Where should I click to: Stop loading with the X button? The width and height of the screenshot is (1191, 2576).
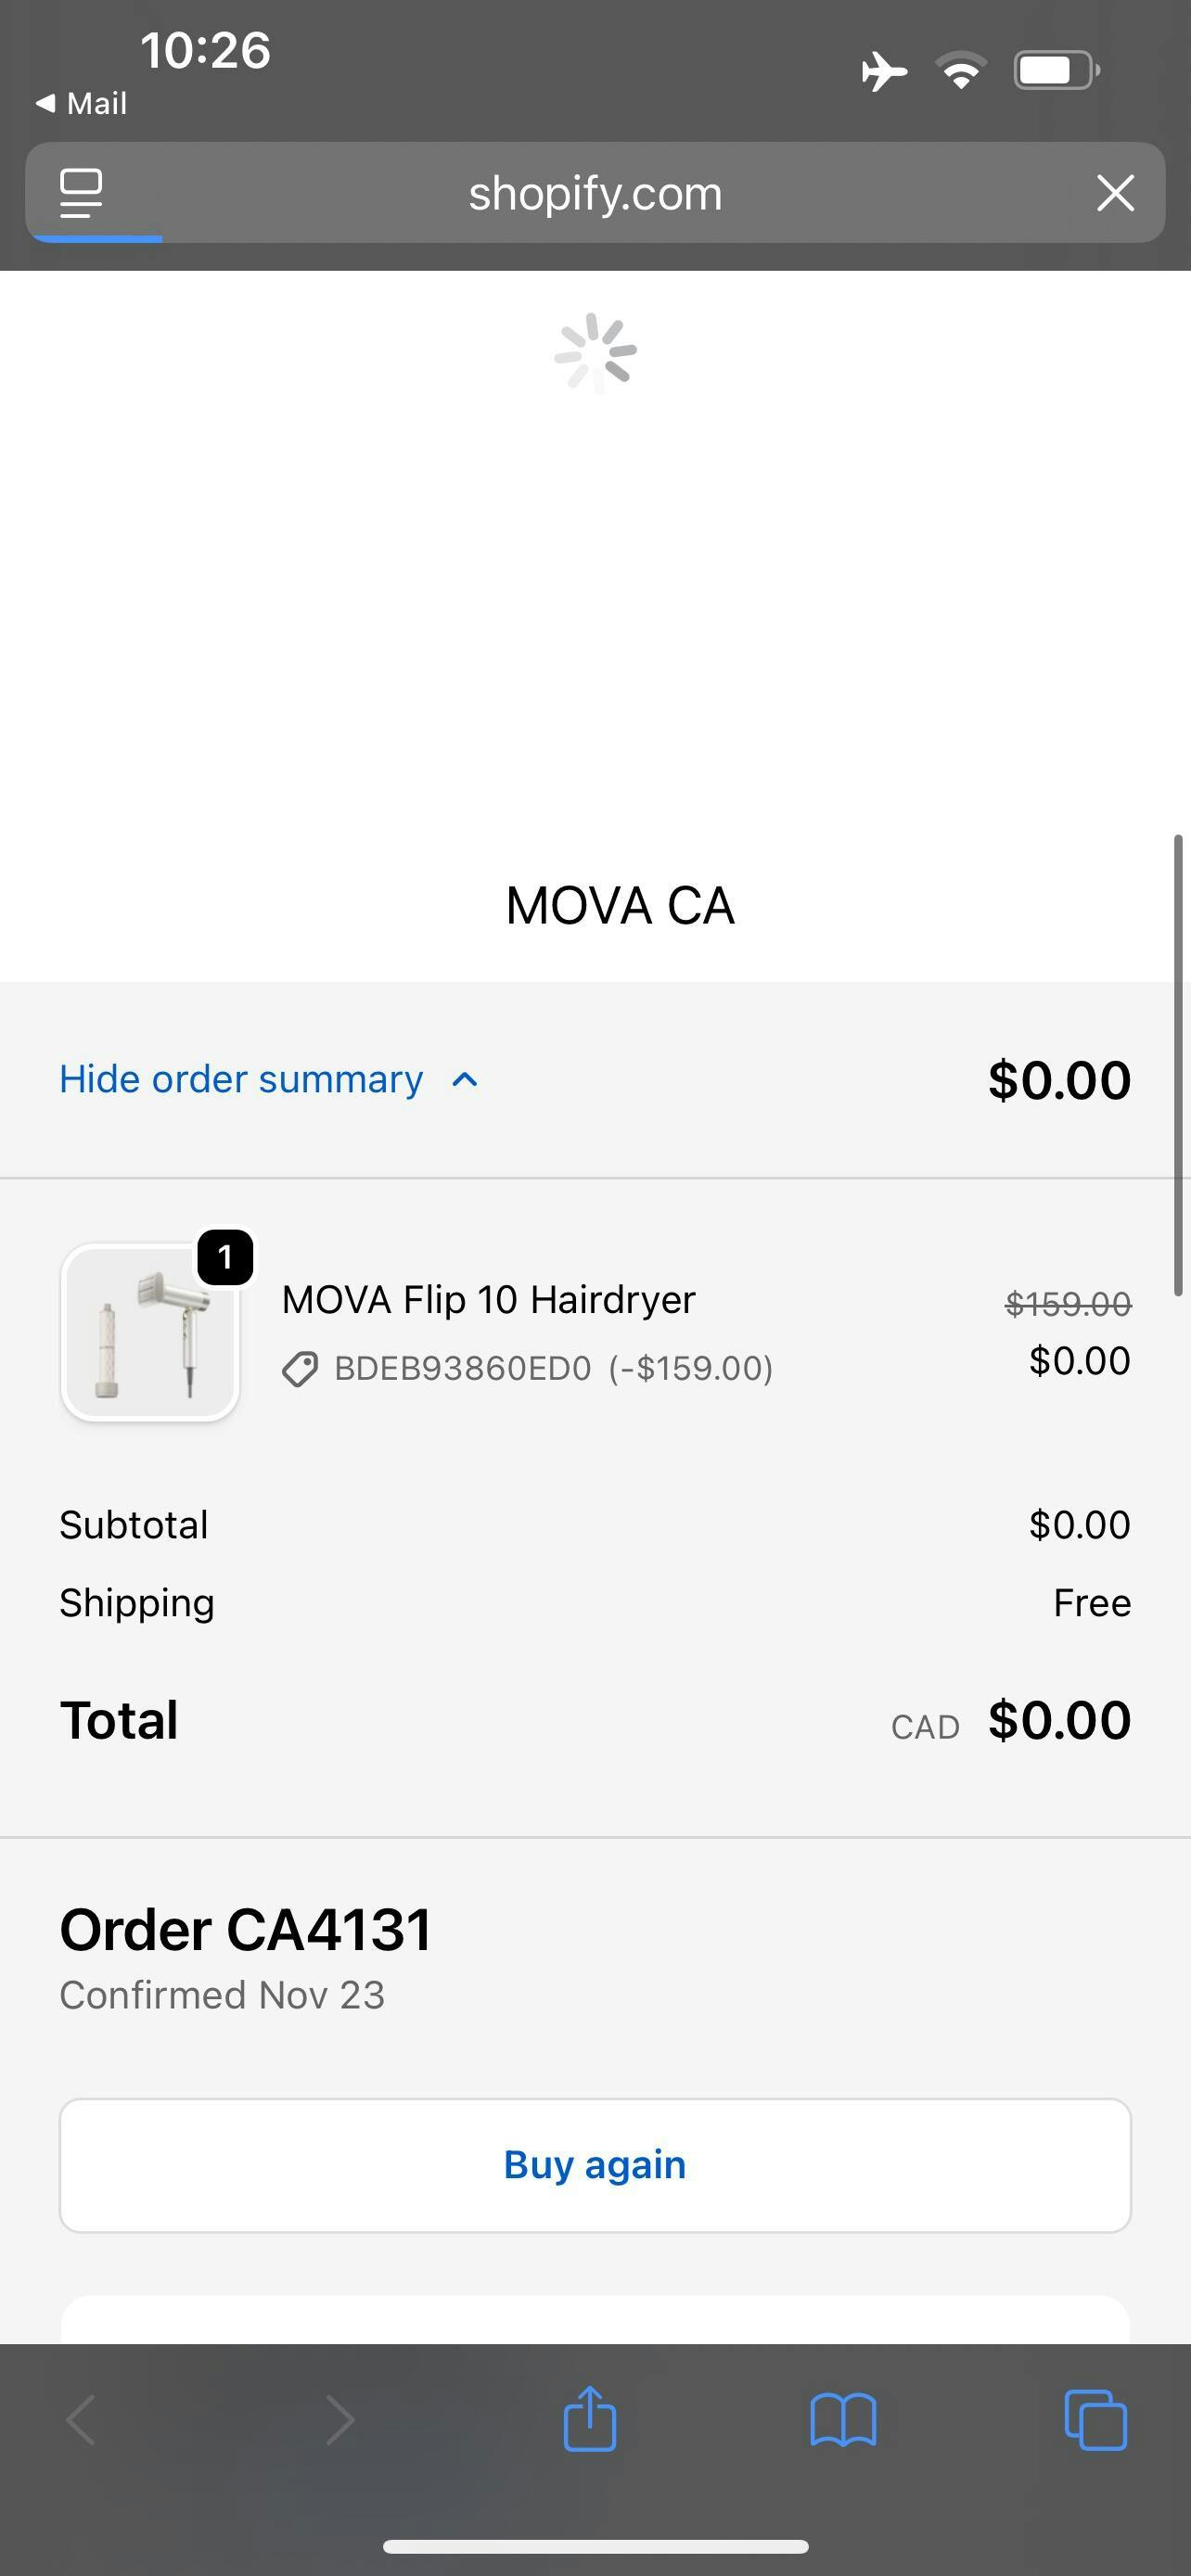(1115, 193)
